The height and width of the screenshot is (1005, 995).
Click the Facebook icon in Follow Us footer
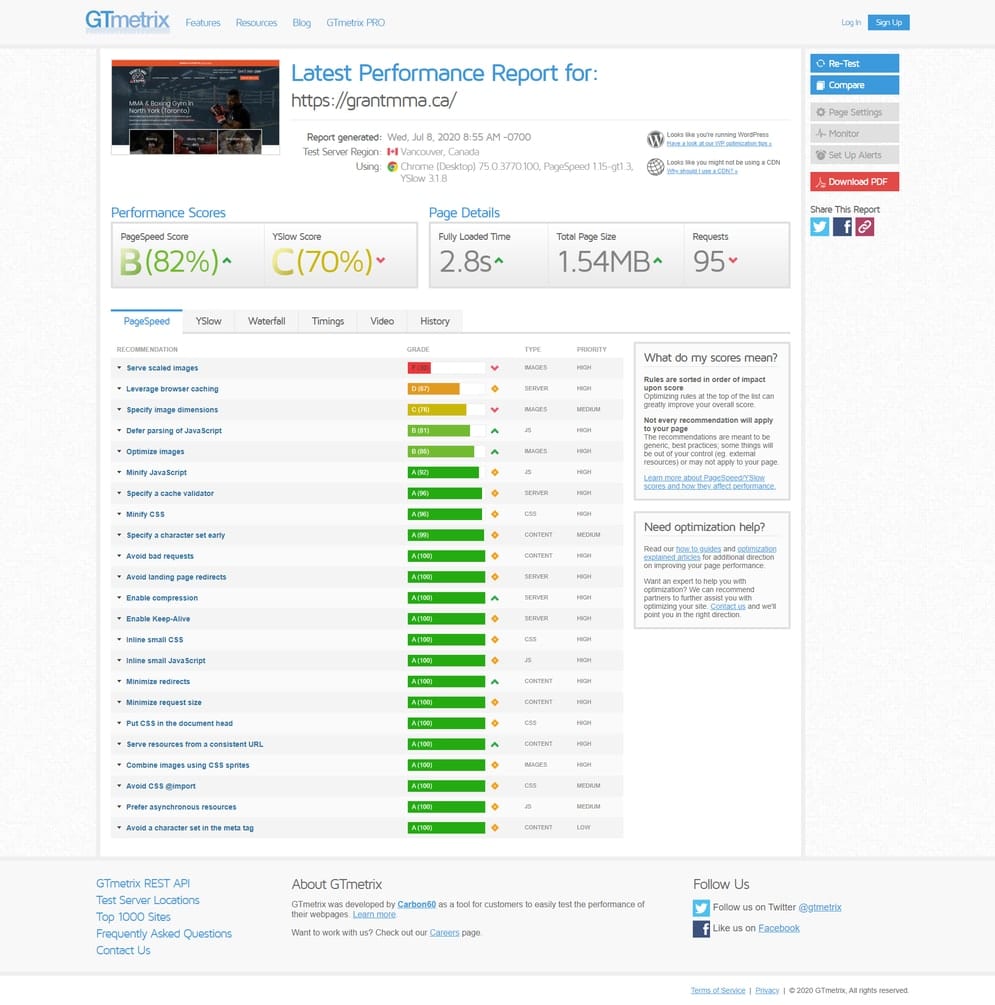pos(701,929)
